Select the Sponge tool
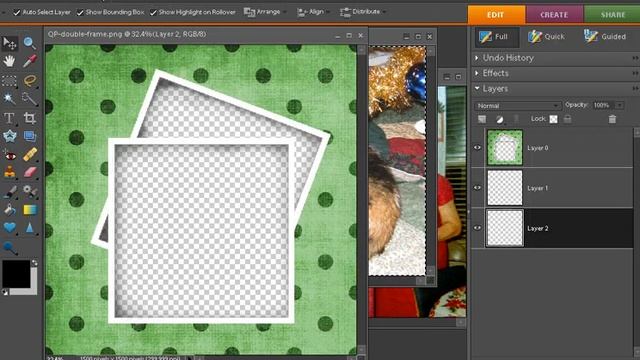 tap(9, 247)
